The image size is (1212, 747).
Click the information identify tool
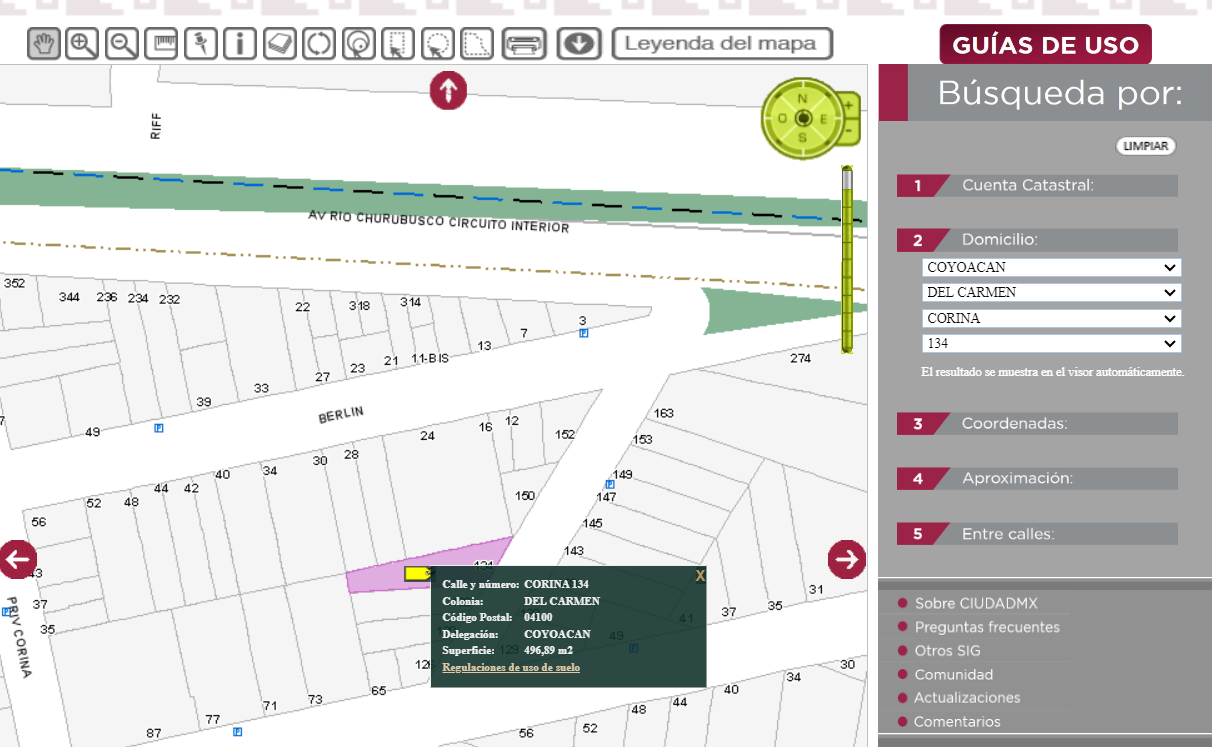click(x=240, y=44)
